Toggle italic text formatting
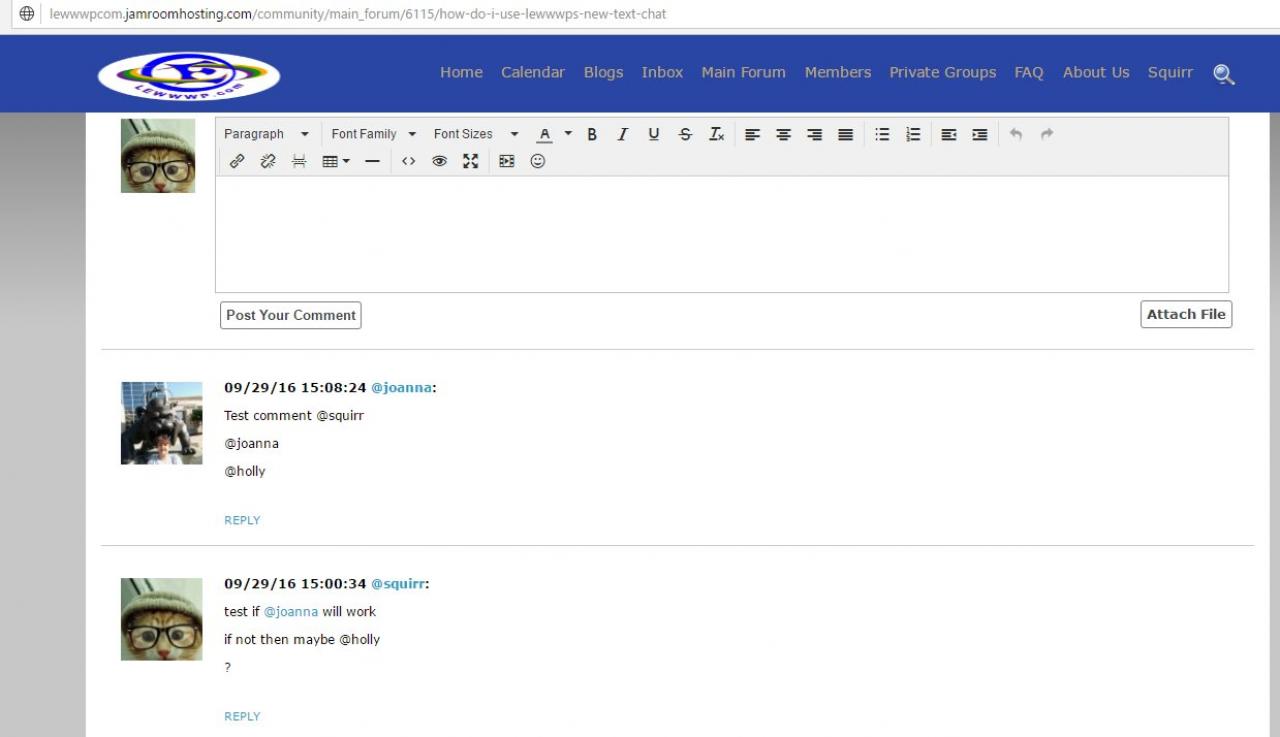The height and width of the screenshot is (737, 1280). coord(622,134)
